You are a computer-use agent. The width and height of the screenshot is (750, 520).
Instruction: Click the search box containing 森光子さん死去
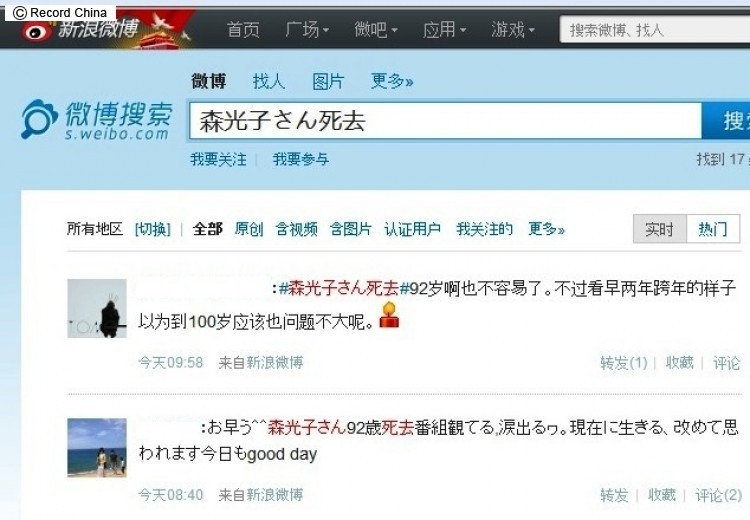pos(445,121)
